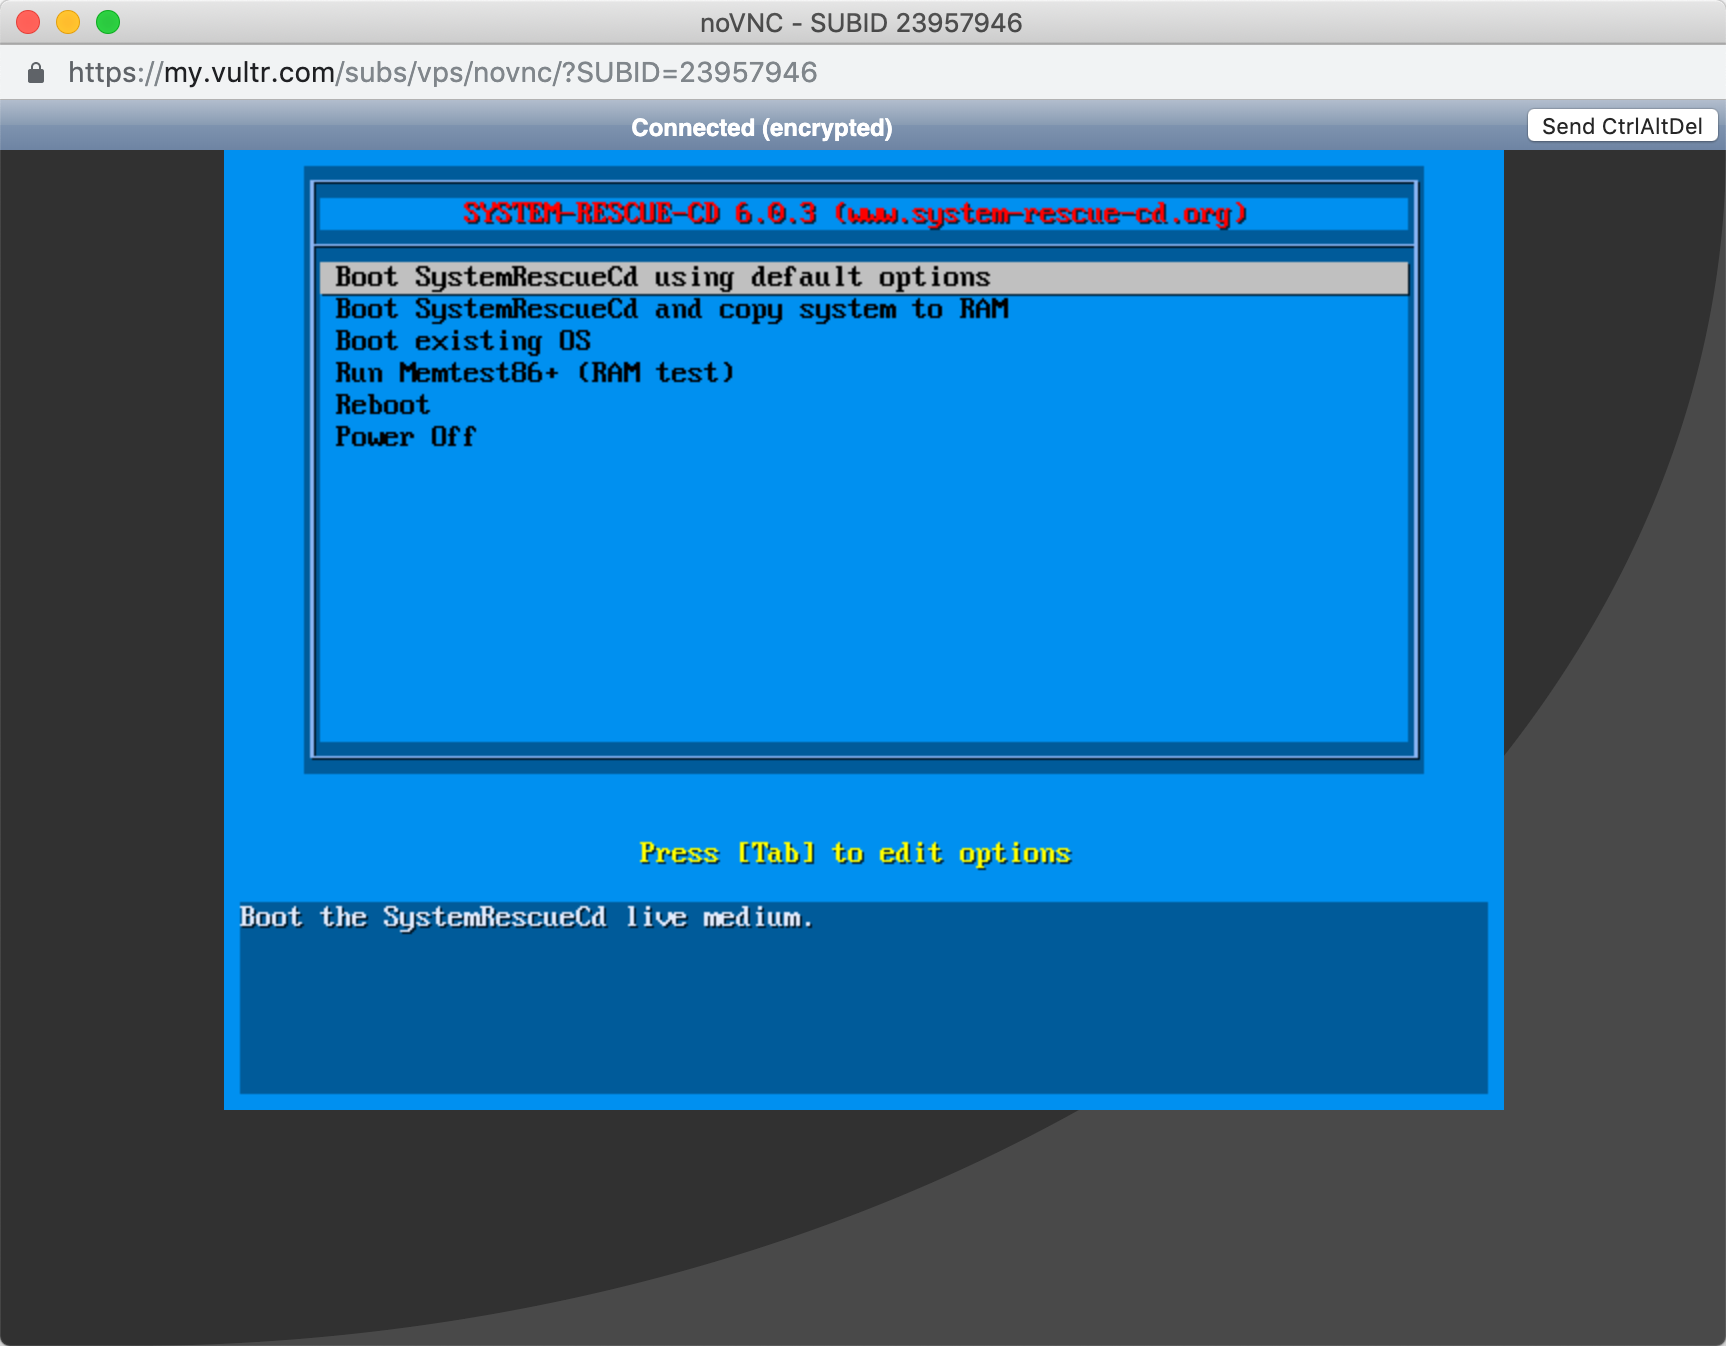Select 'Boot SystemRescueCd and copy system to RAM'

click(x=671, y=310)
